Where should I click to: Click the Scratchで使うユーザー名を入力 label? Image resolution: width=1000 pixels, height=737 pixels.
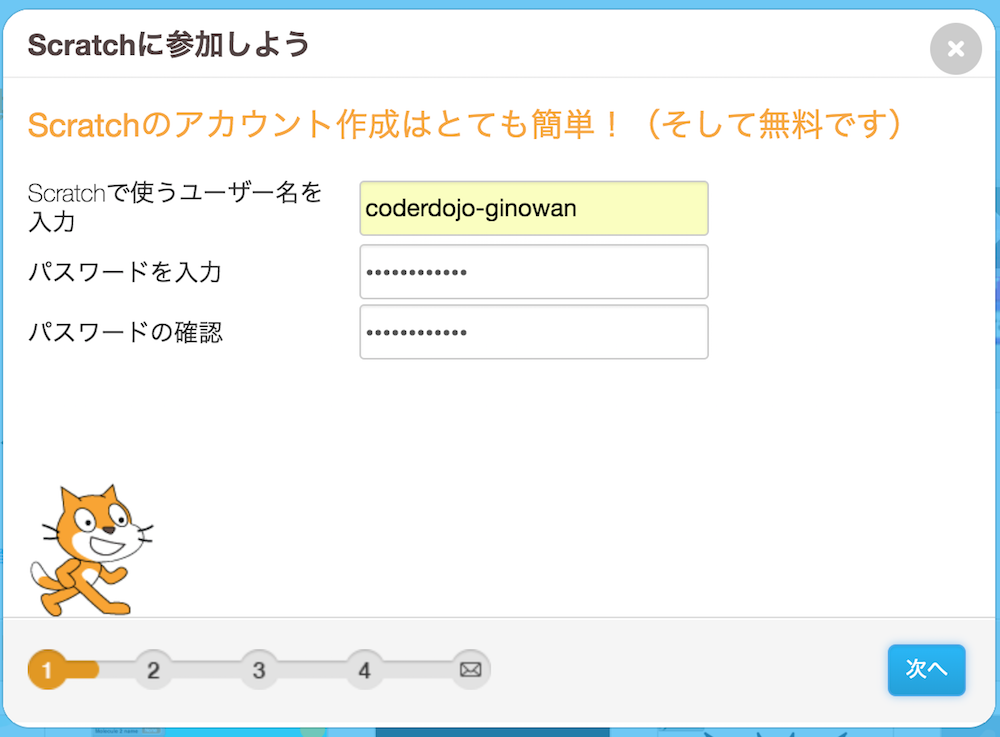[175, 207]
